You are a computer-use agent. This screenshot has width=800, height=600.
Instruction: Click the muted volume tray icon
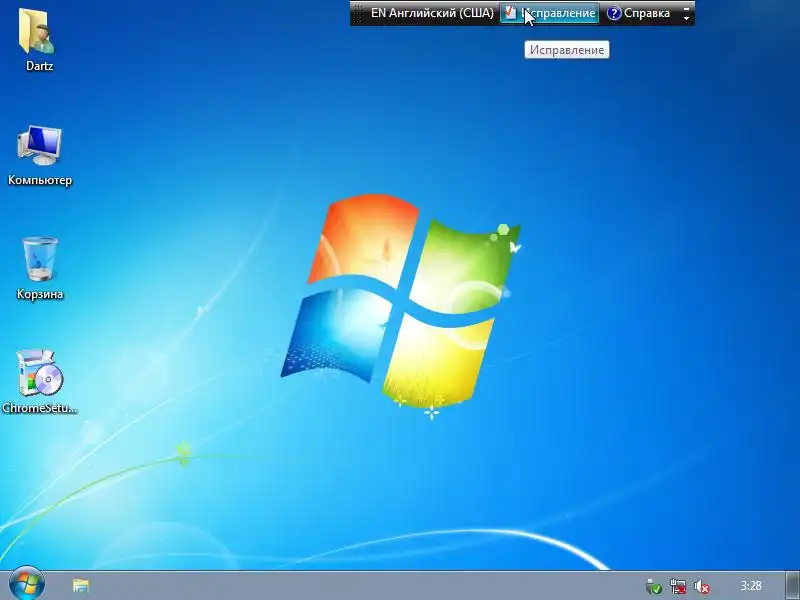click(702, 586)
